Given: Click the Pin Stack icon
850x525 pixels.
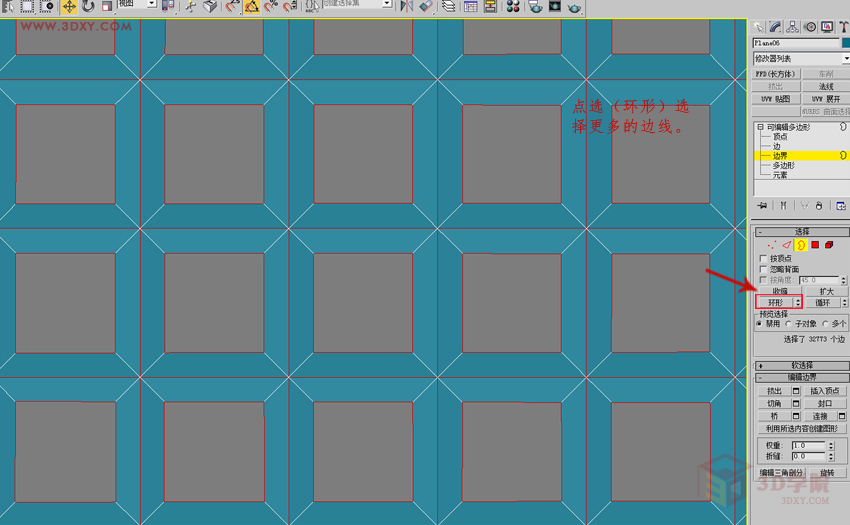Looking at the screenshot, I should [762, 206].
